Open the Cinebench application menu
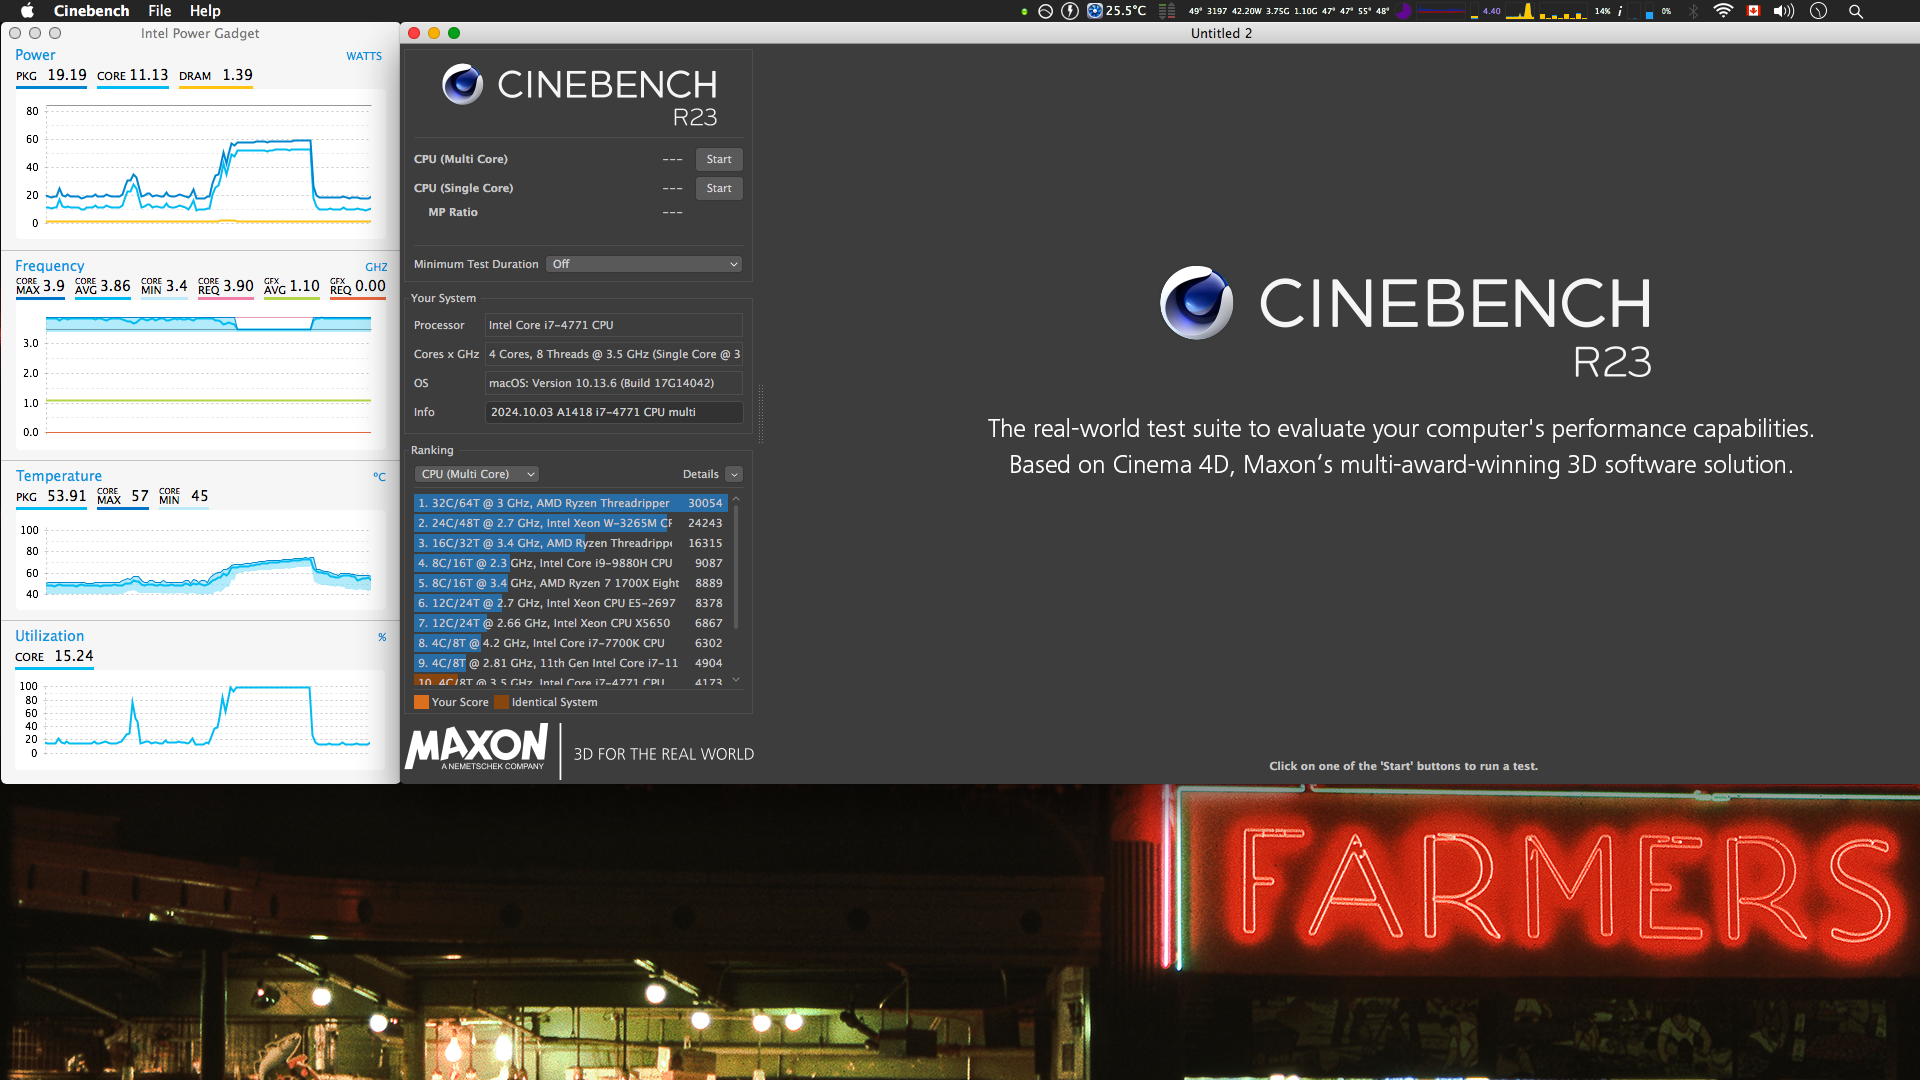1920x1080 pixels. 91,11
